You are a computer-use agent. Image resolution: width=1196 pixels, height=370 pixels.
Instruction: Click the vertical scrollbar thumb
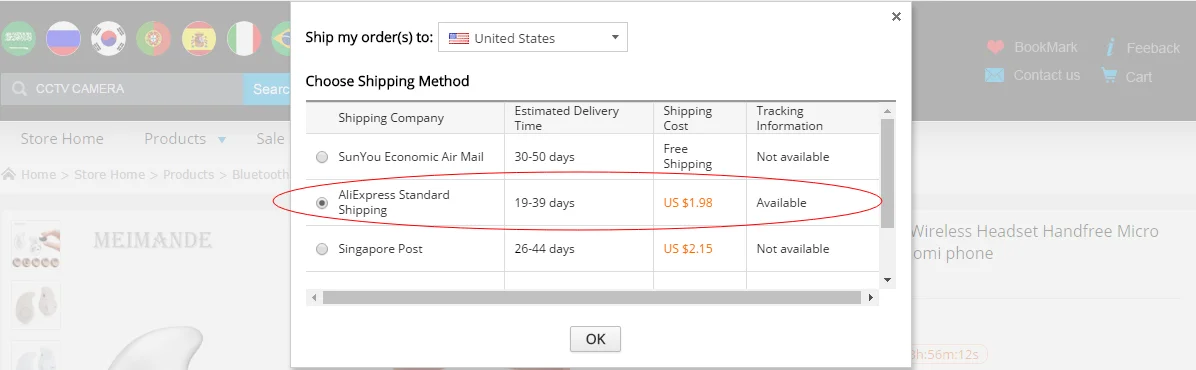pyautogui.click(x=887, y=172)
